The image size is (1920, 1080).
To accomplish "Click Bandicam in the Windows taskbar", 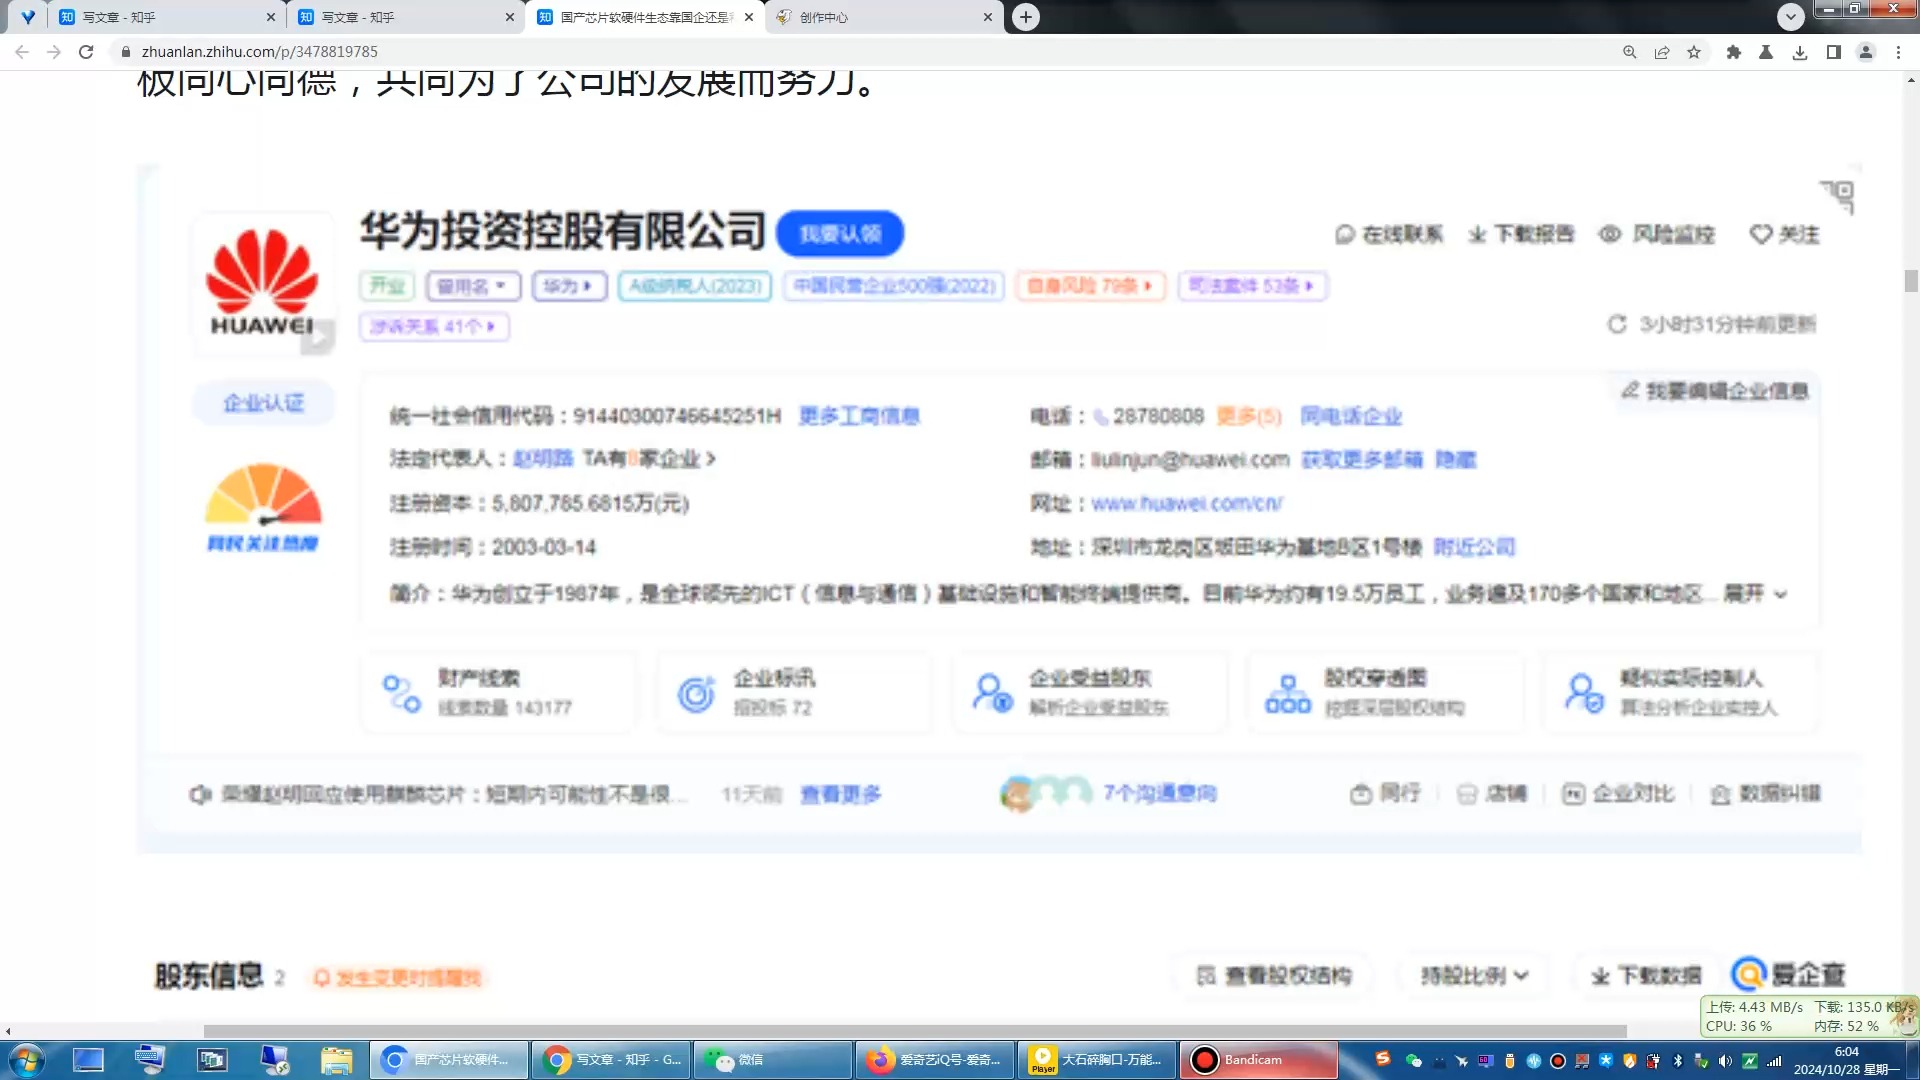I will 1259,1060.
